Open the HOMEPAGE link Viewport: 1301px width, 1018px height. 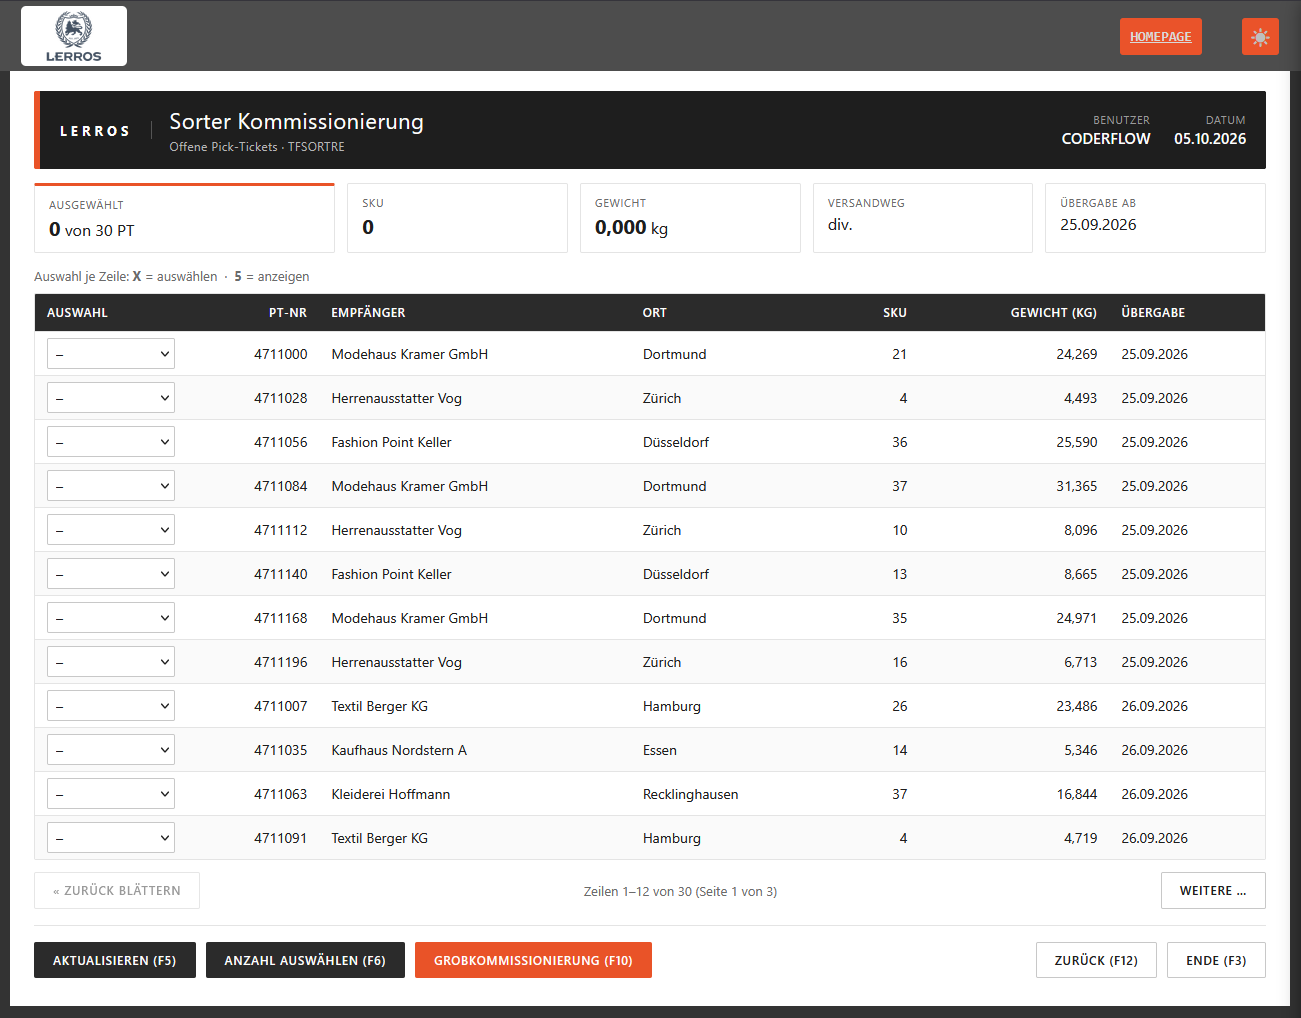(x=1161, y=37)
